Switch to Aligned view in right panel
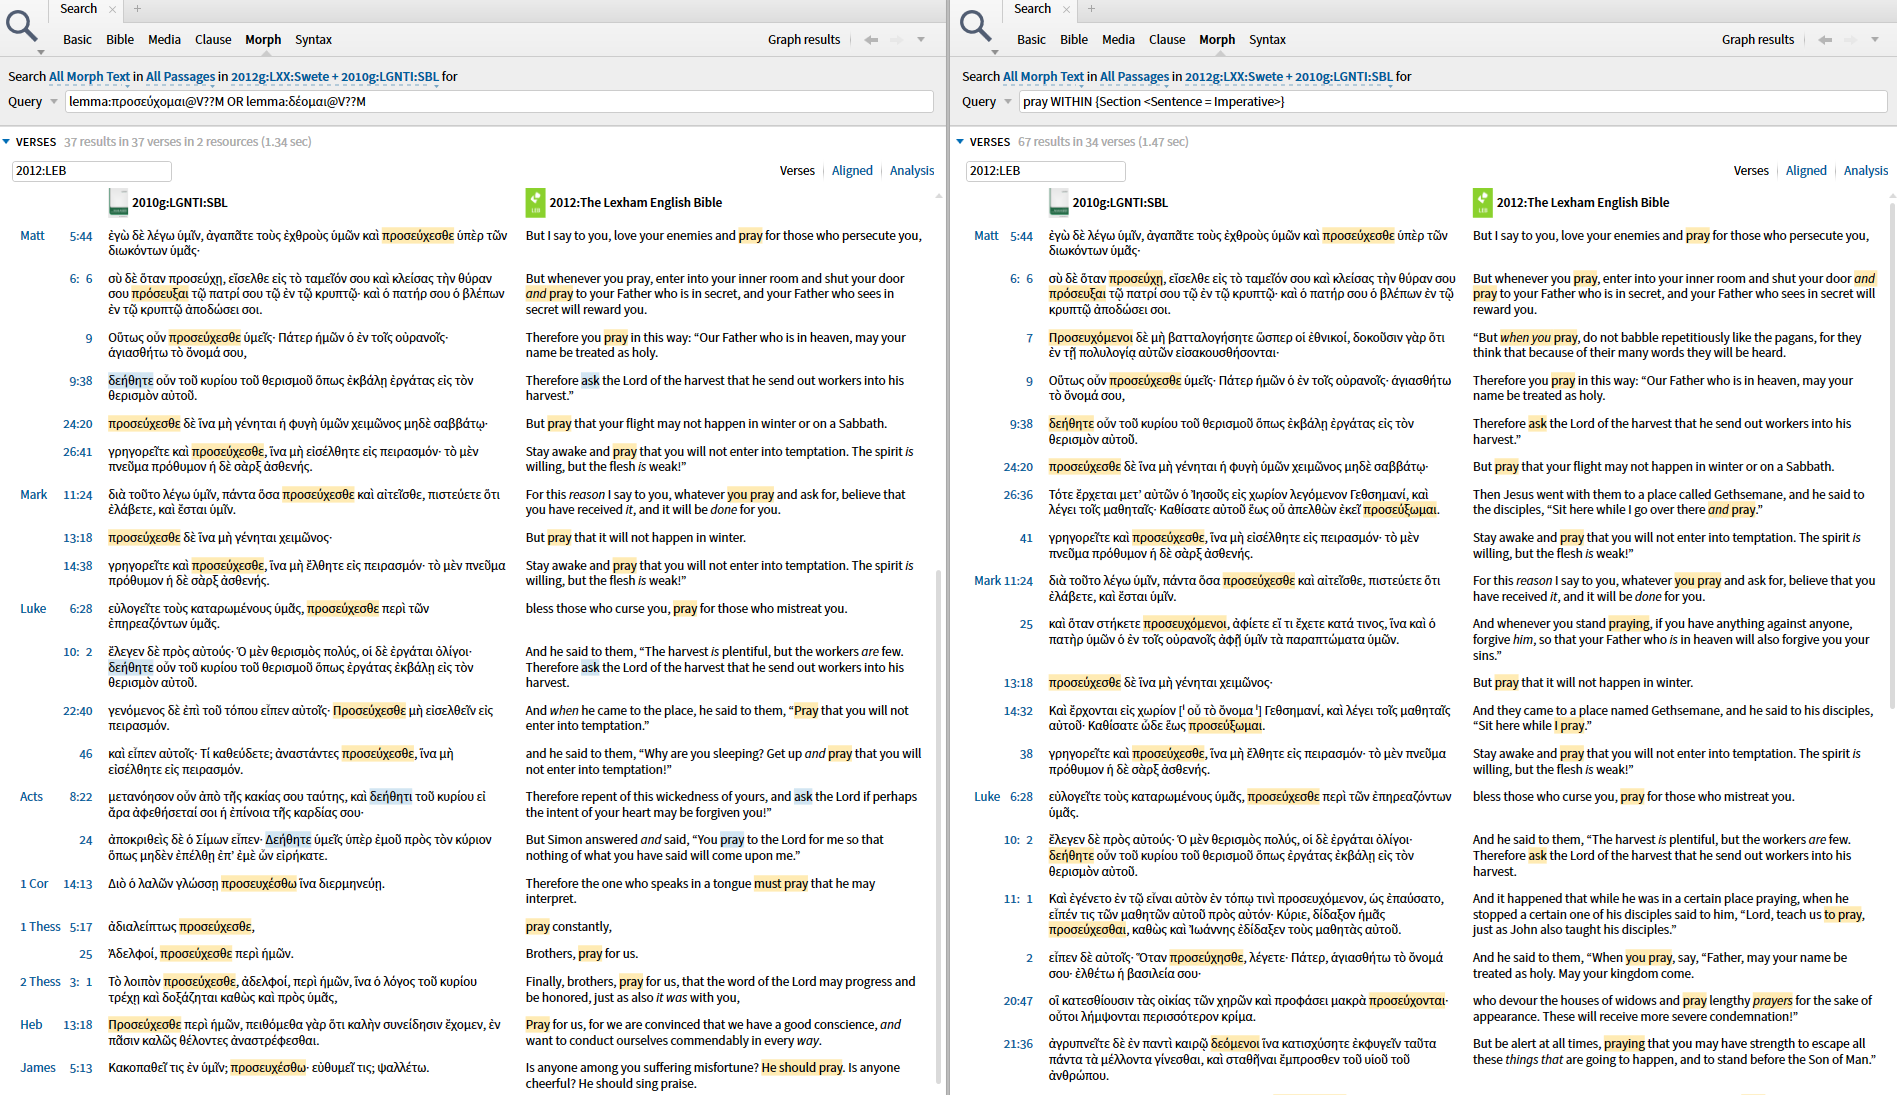 click(x=1806, y=171)
